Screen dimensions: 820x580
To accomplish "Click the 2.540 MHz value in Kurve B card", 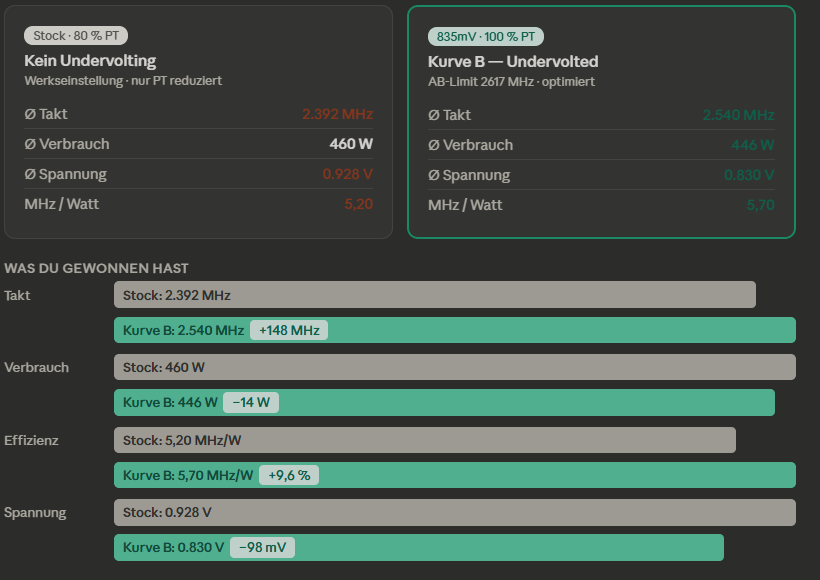I will click(x=738, y=115).
